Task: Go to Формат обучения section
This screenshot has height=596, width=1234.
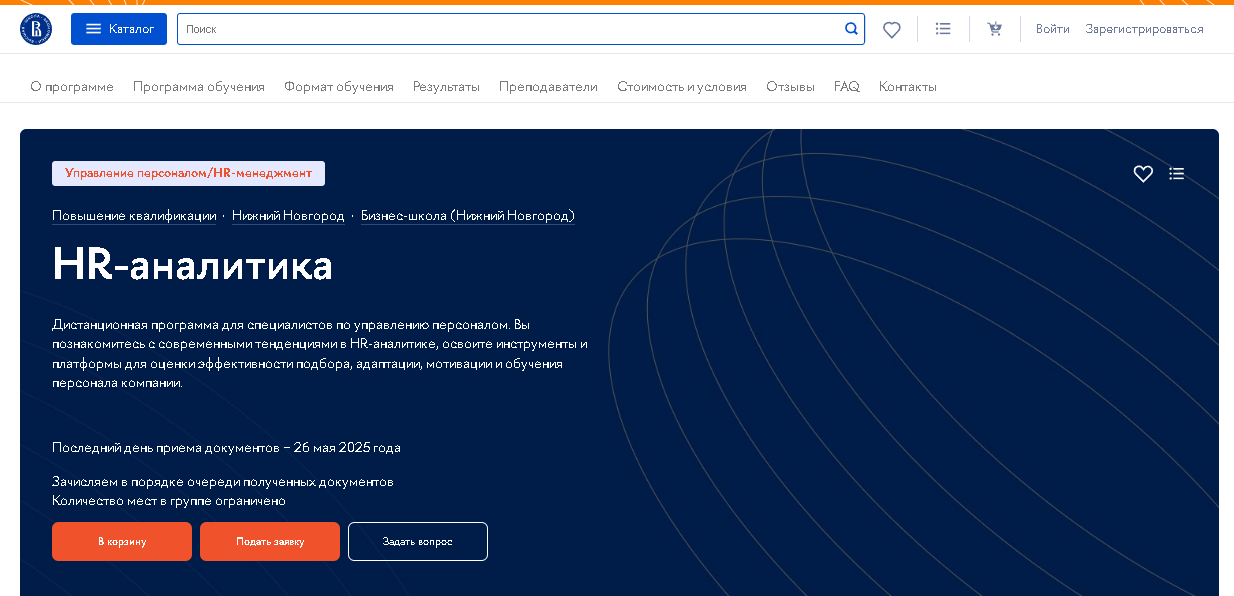Action: 339,87
